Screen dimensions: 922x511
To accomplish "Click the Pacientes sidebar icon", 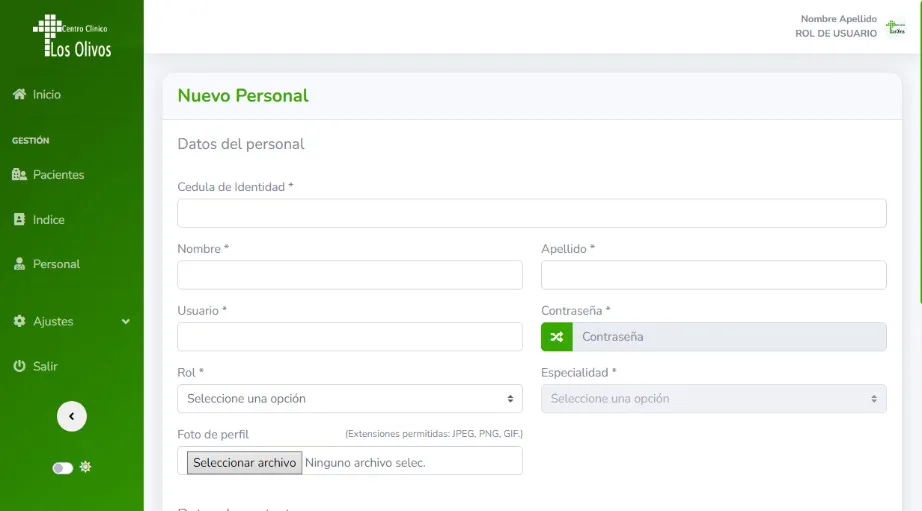I will coord(19,175).
